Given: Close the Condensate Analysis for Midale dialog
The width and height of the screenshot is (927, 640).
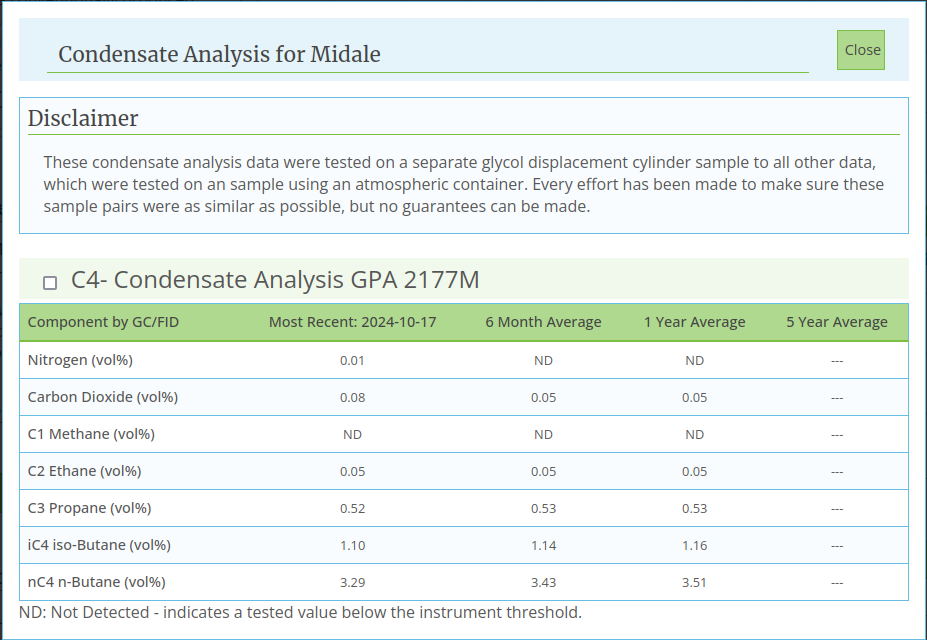Looking at the screenshot, I should tap(861, 50).
